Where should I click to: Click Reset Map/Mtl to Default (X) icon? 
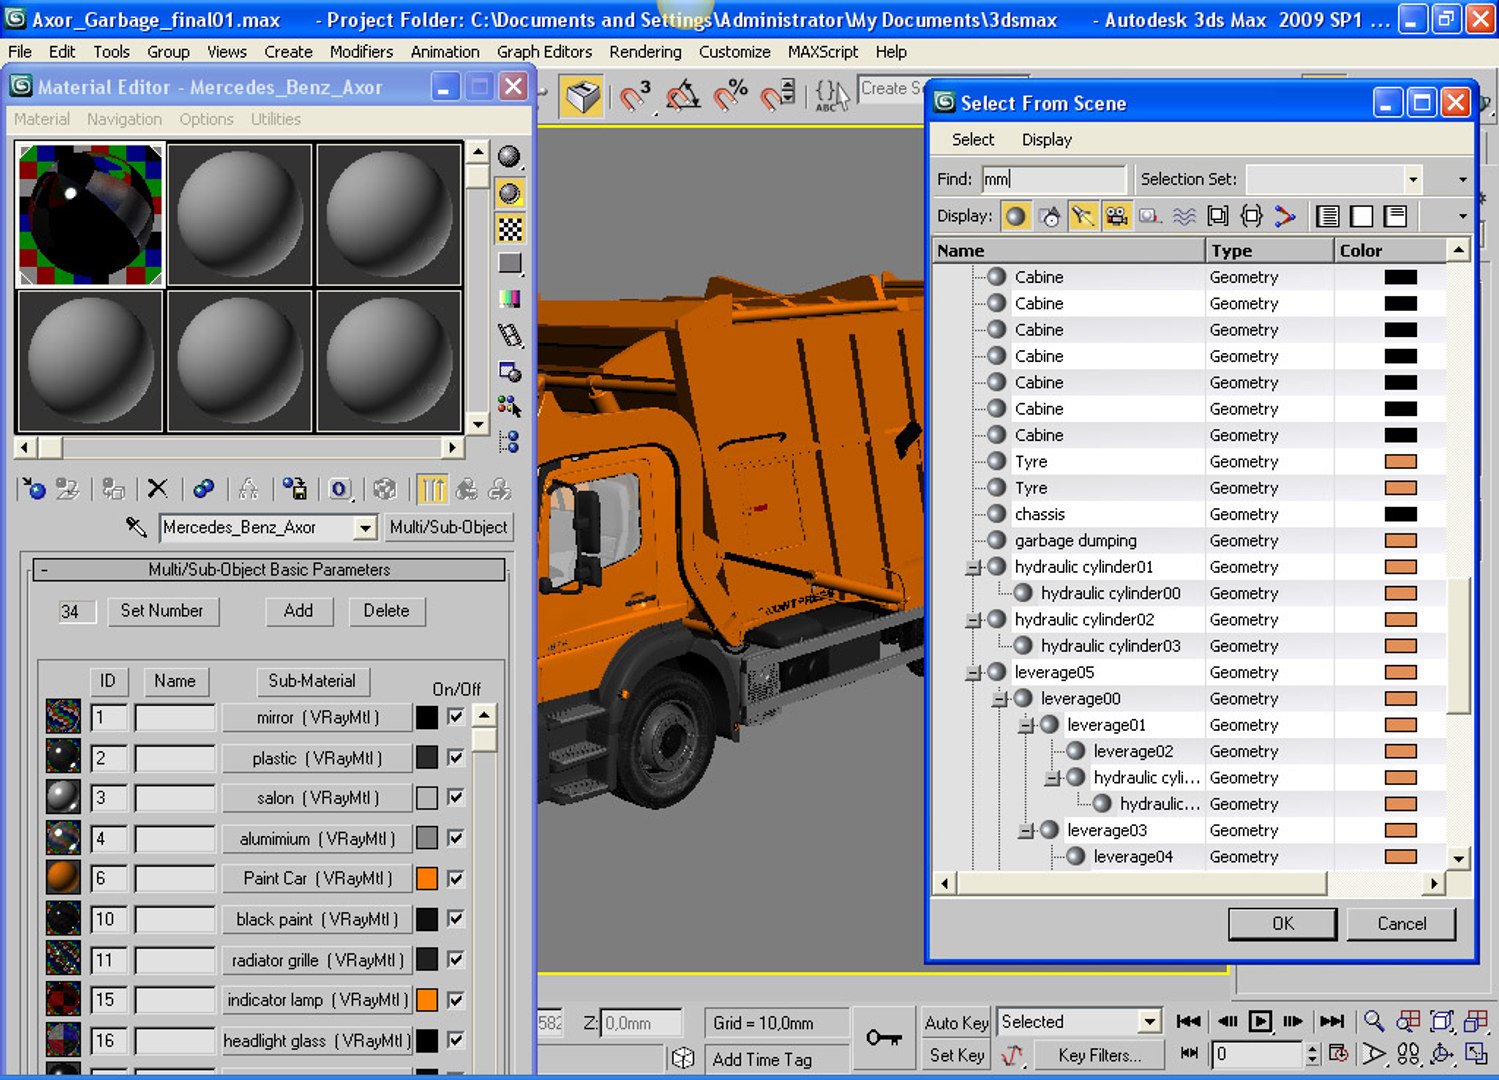pos(157,489)
